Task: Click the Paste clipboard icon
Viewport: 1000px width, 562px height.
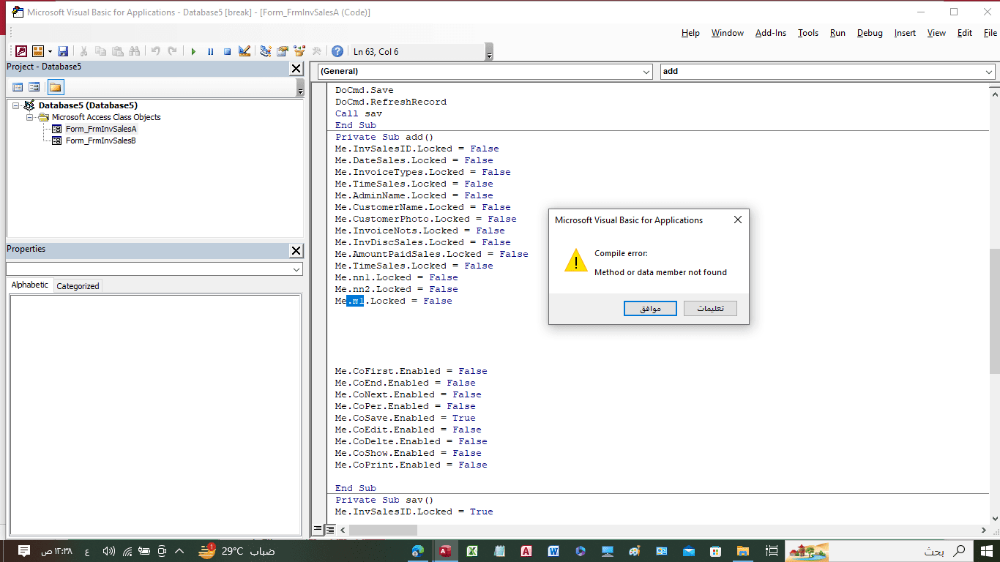Action: point(117,51)
